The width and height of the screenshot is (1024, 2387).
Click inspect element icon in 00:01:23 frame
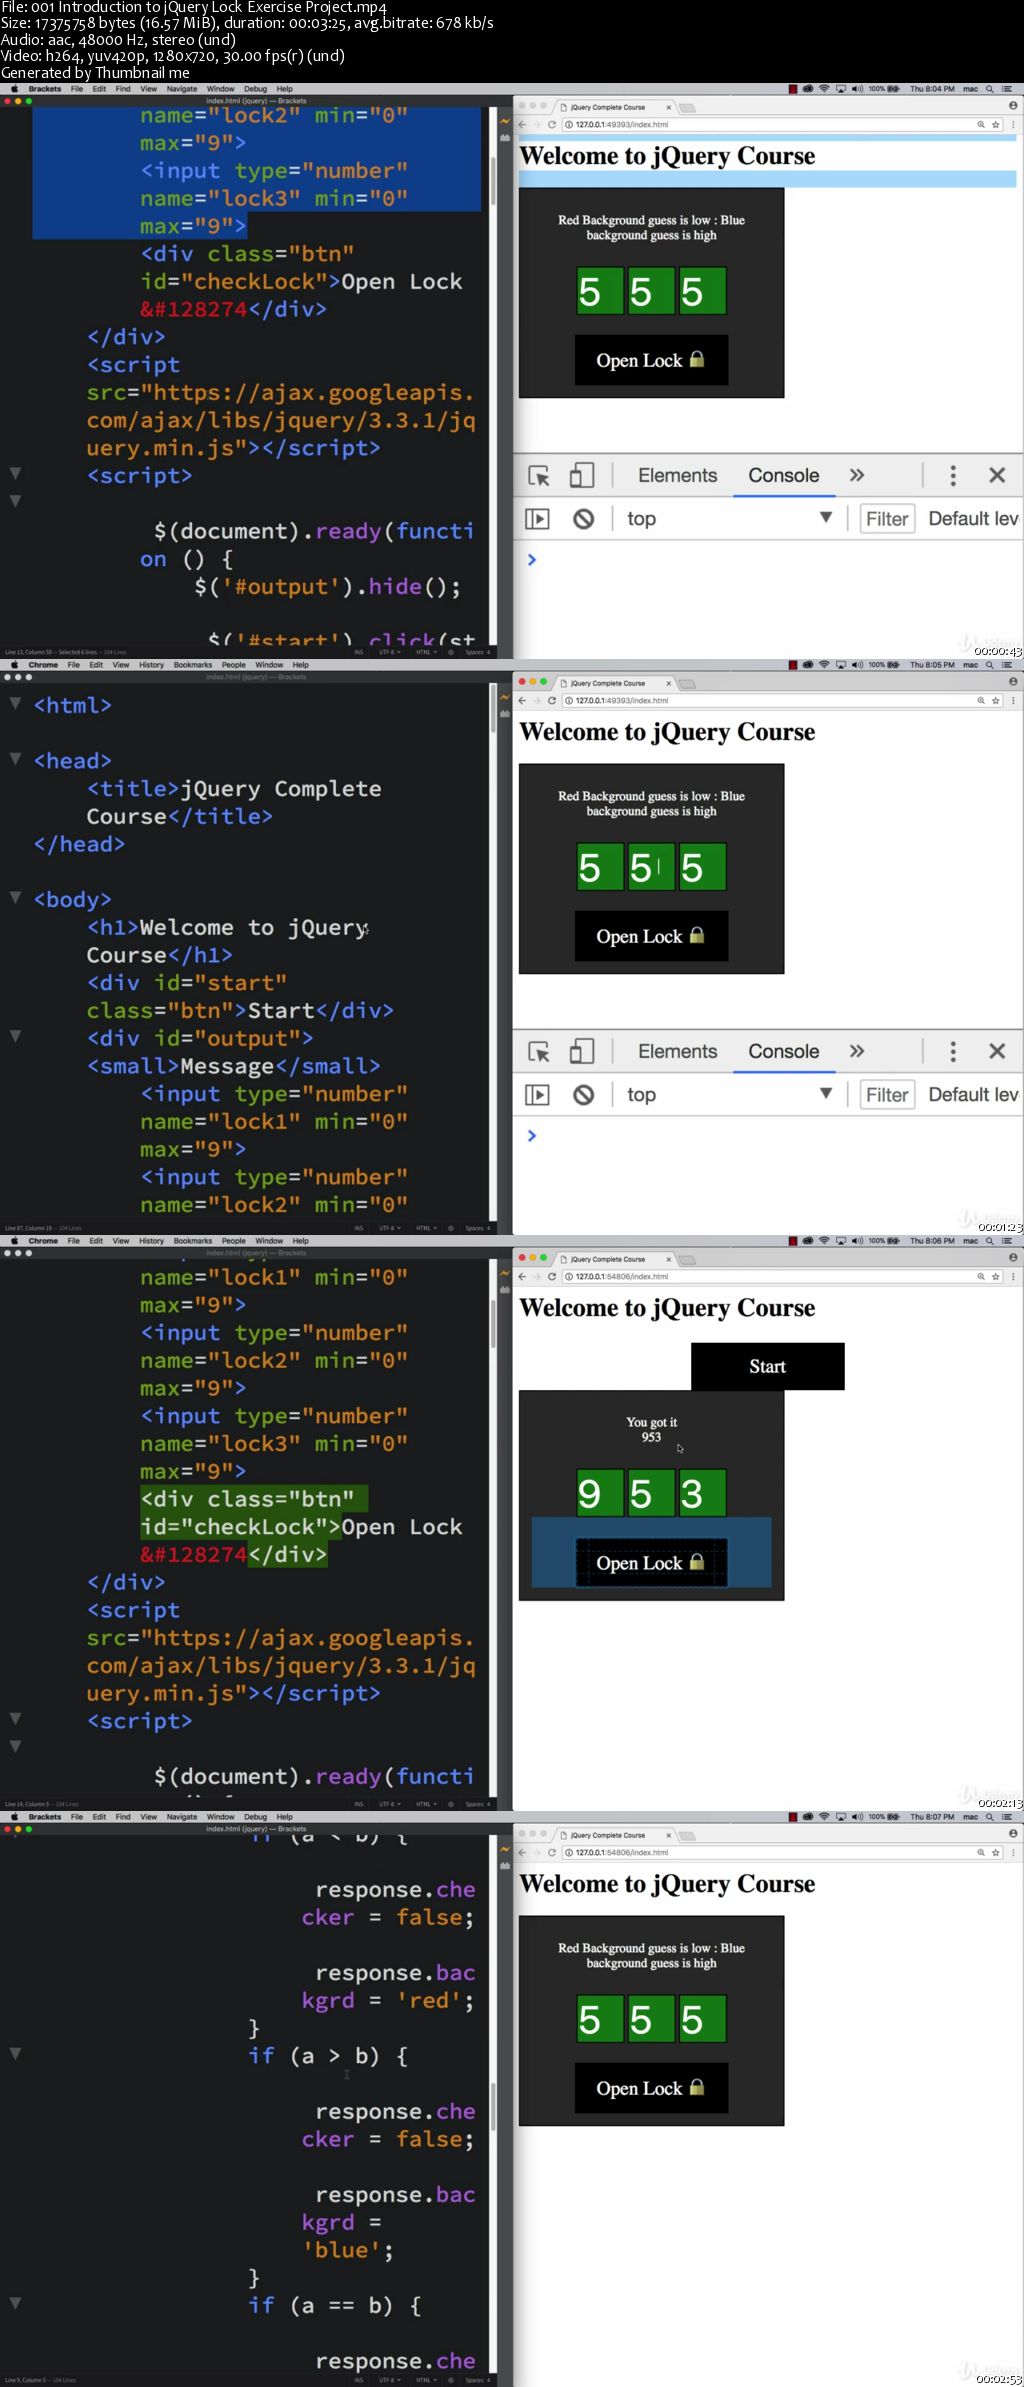point(539,1052)
